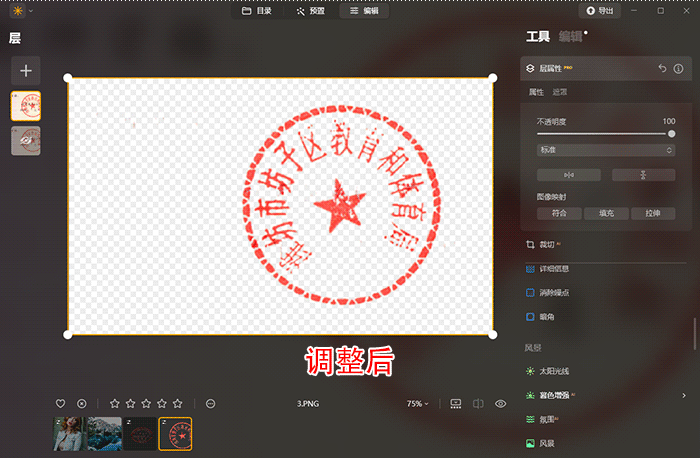Screen dimensions: 700x458
Task: Click the flip vertical button
Action: pos(643,175)
